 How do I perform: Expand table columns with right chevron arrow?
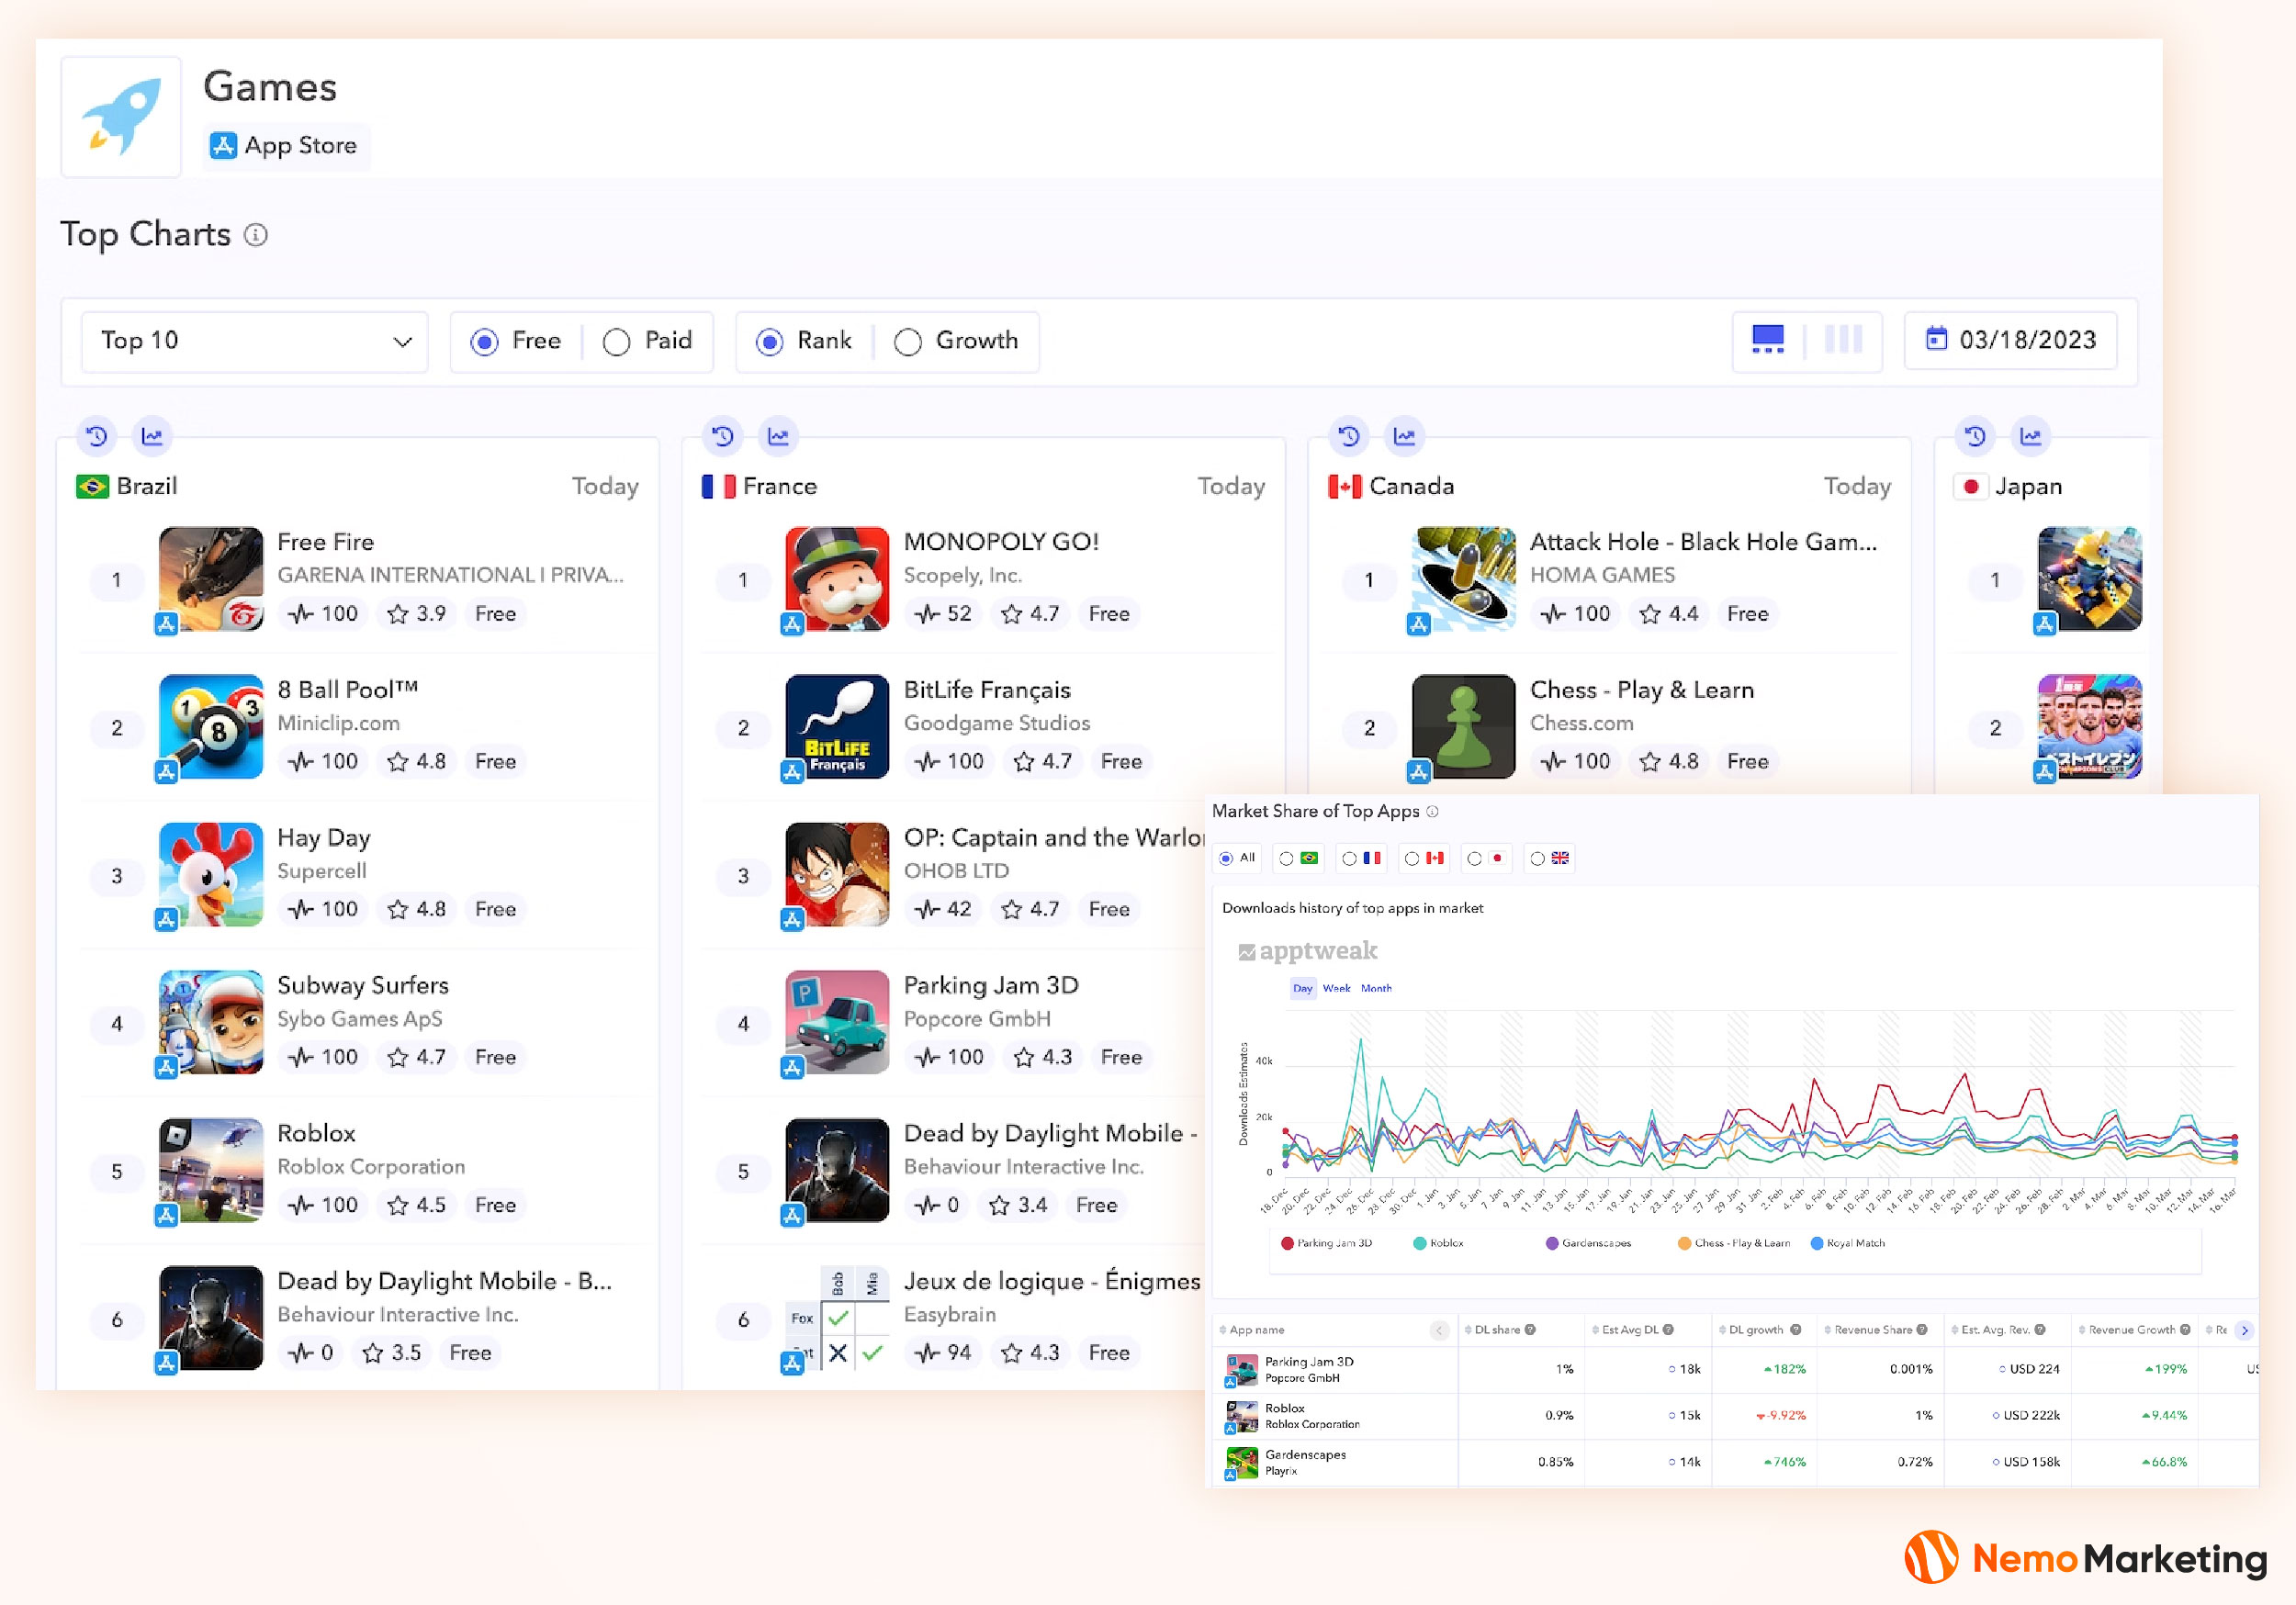coord(2244,1330)
